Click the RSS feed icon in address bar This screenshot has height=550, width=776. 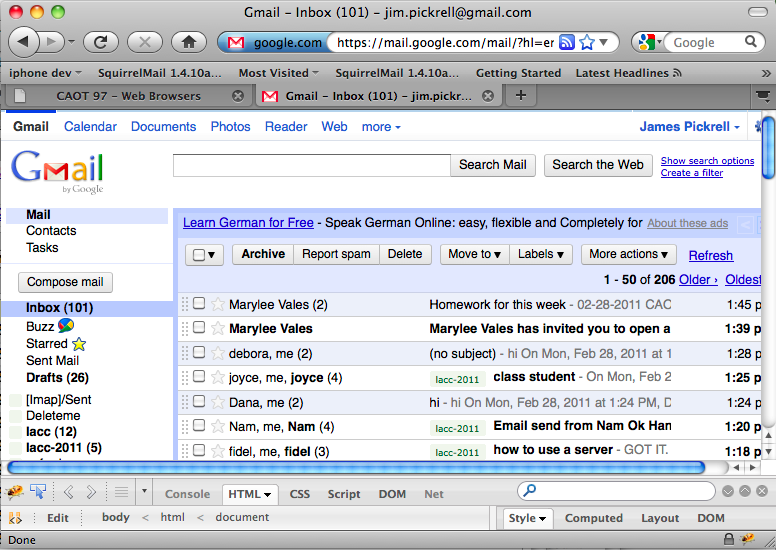[x=567, y=43]
